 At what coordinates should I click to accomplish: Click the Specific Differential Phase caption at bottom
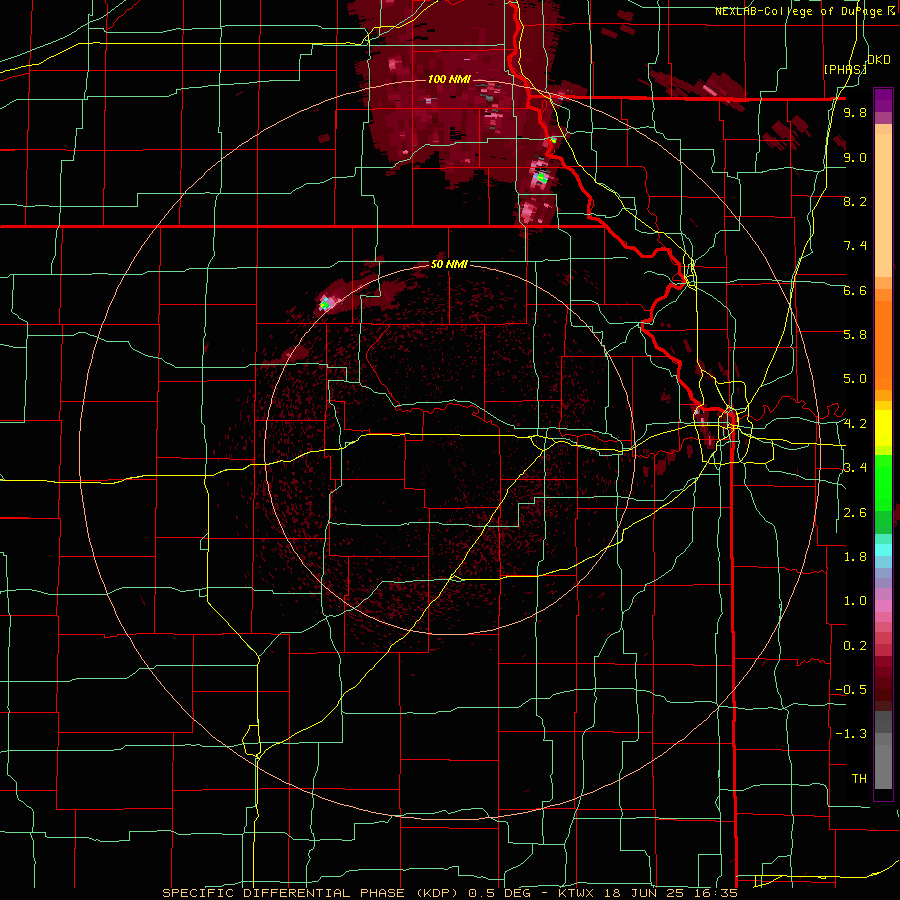(449, 893)
